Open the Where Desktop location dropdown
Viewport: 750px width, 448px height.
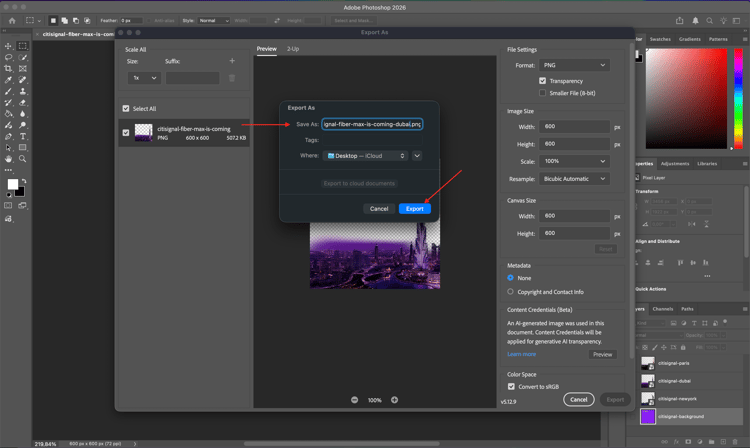click(x=366, y=156)
